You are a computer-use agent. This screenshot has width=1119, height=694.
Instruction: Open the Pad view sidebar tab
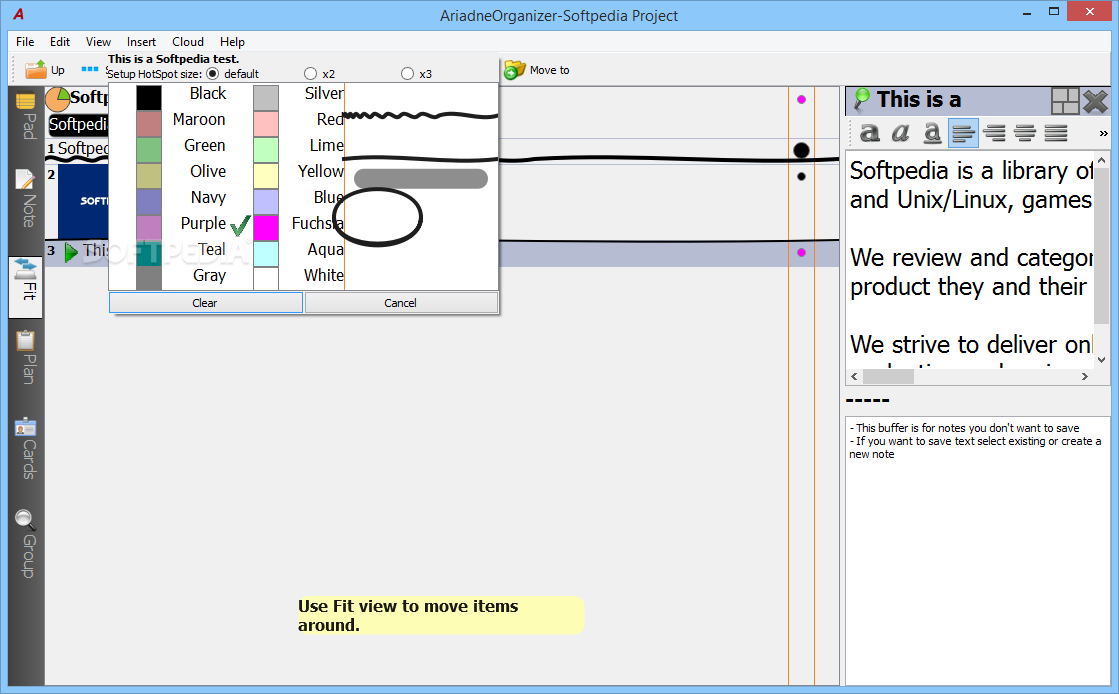click(26, 116)
